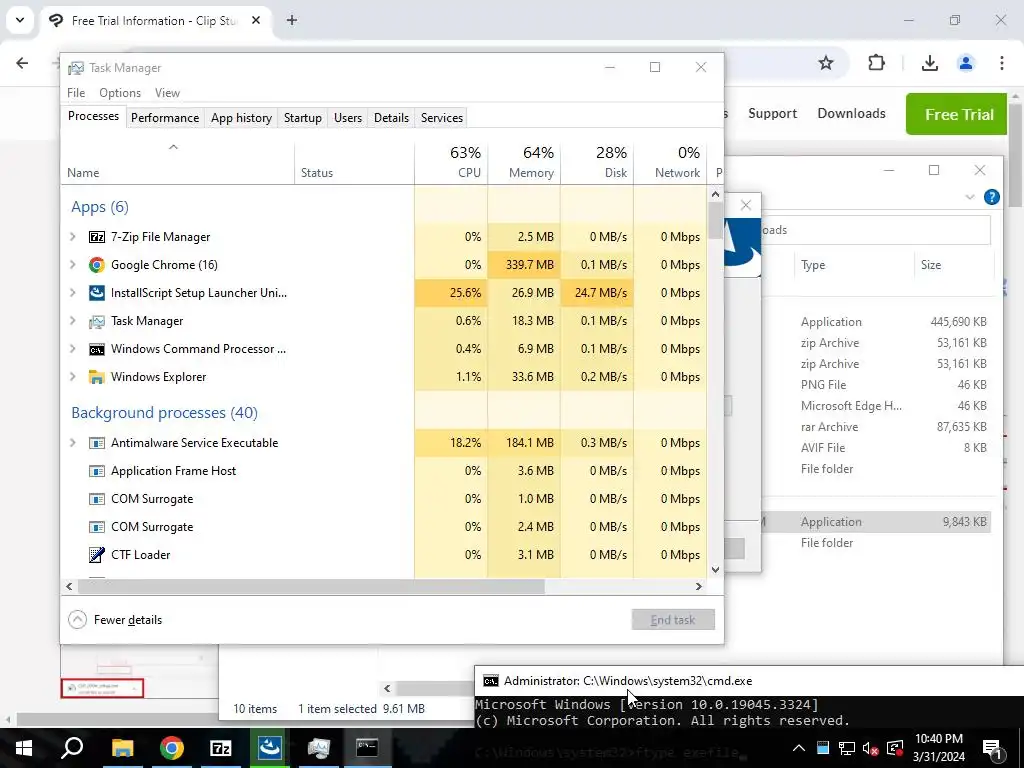Click the End task button
This screenshot has width=1024, height=768.
click(x=673, y=620)
